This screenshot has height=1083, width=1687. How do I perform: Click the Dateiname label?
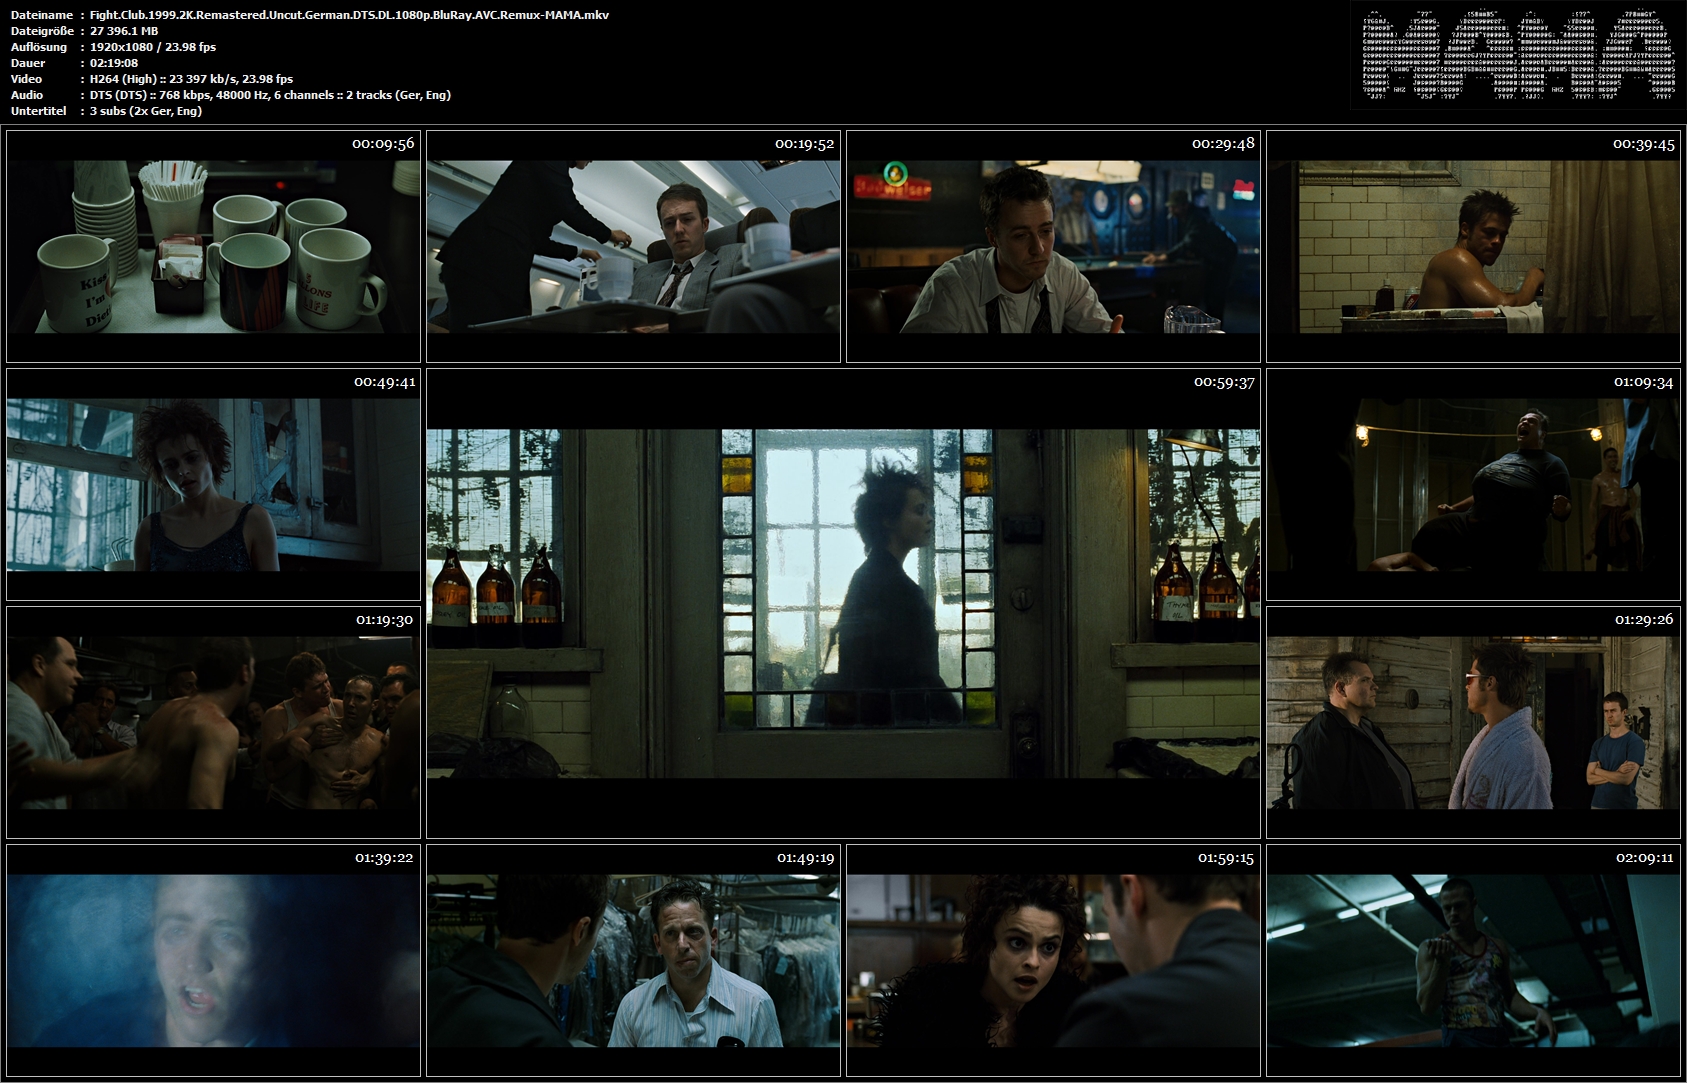point(42,15)
